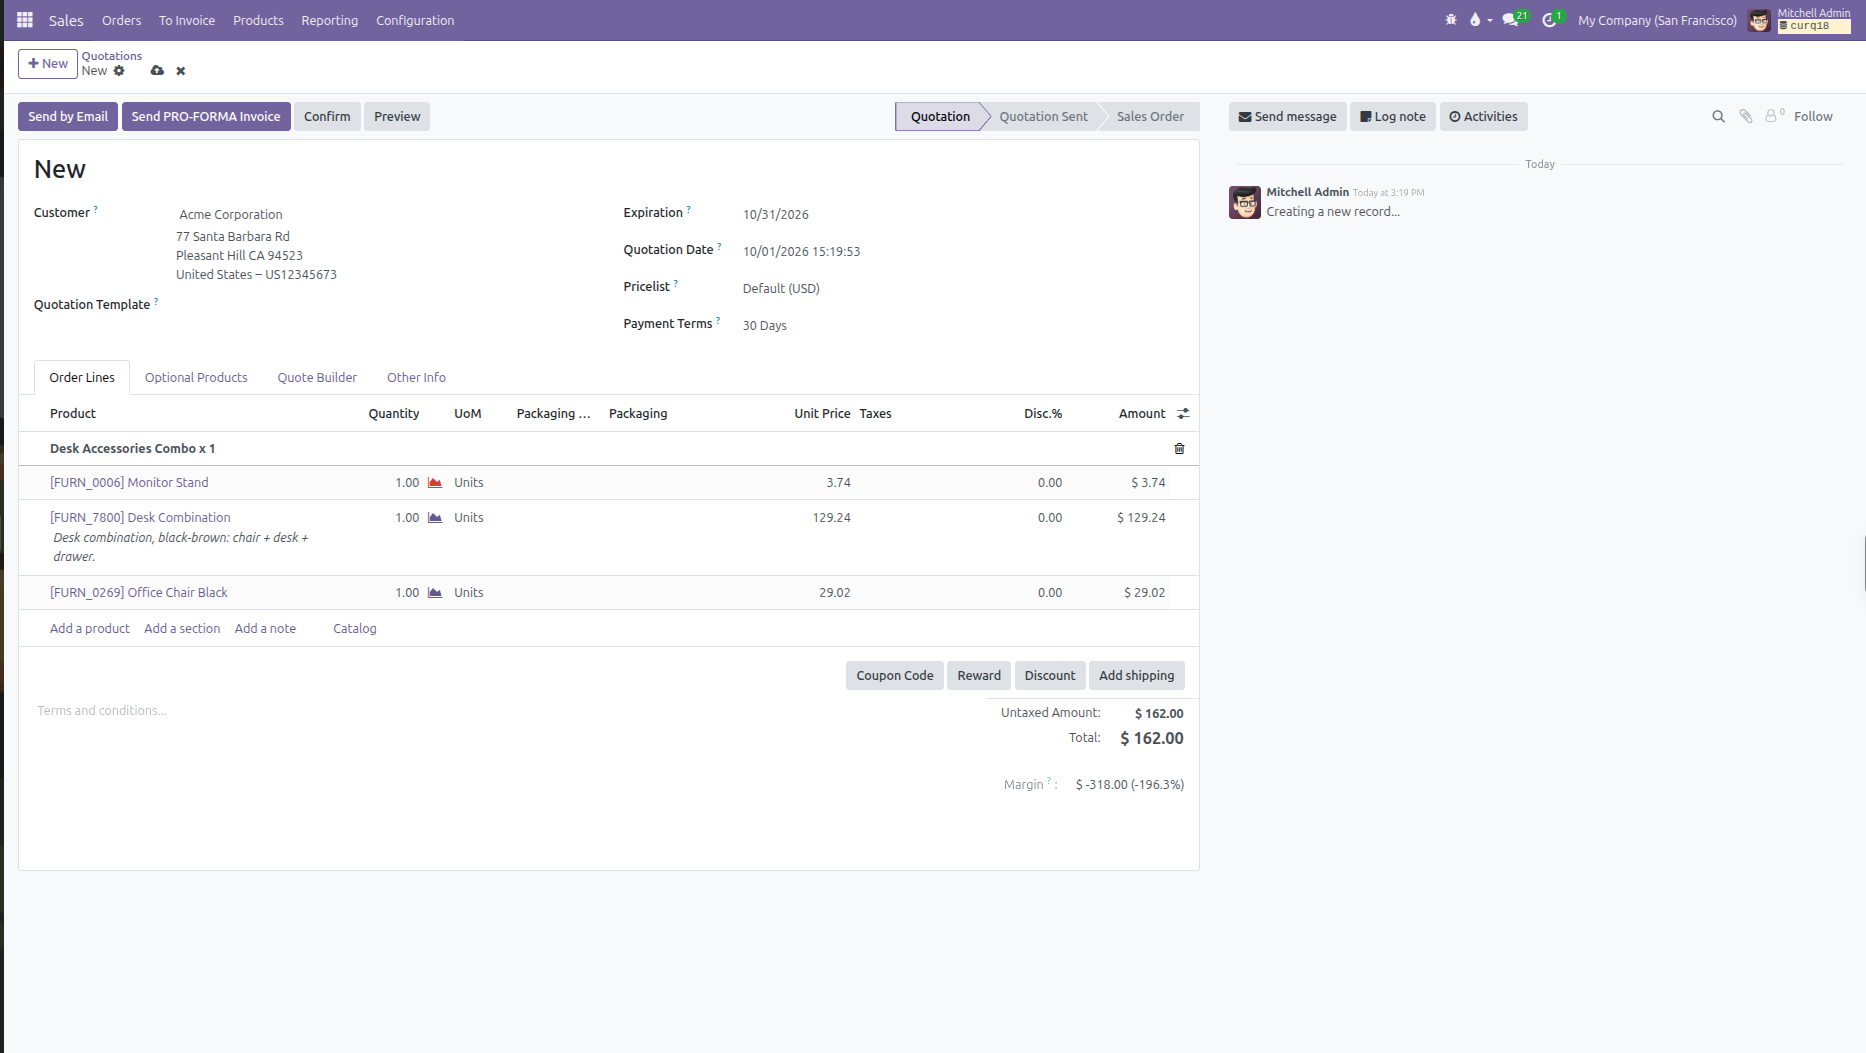The height and width of the screenshot is (1053, 1866).
Task: Delete the Desk Accessories Combo line
Action: pyautogui.click(x=1179, y=449)
